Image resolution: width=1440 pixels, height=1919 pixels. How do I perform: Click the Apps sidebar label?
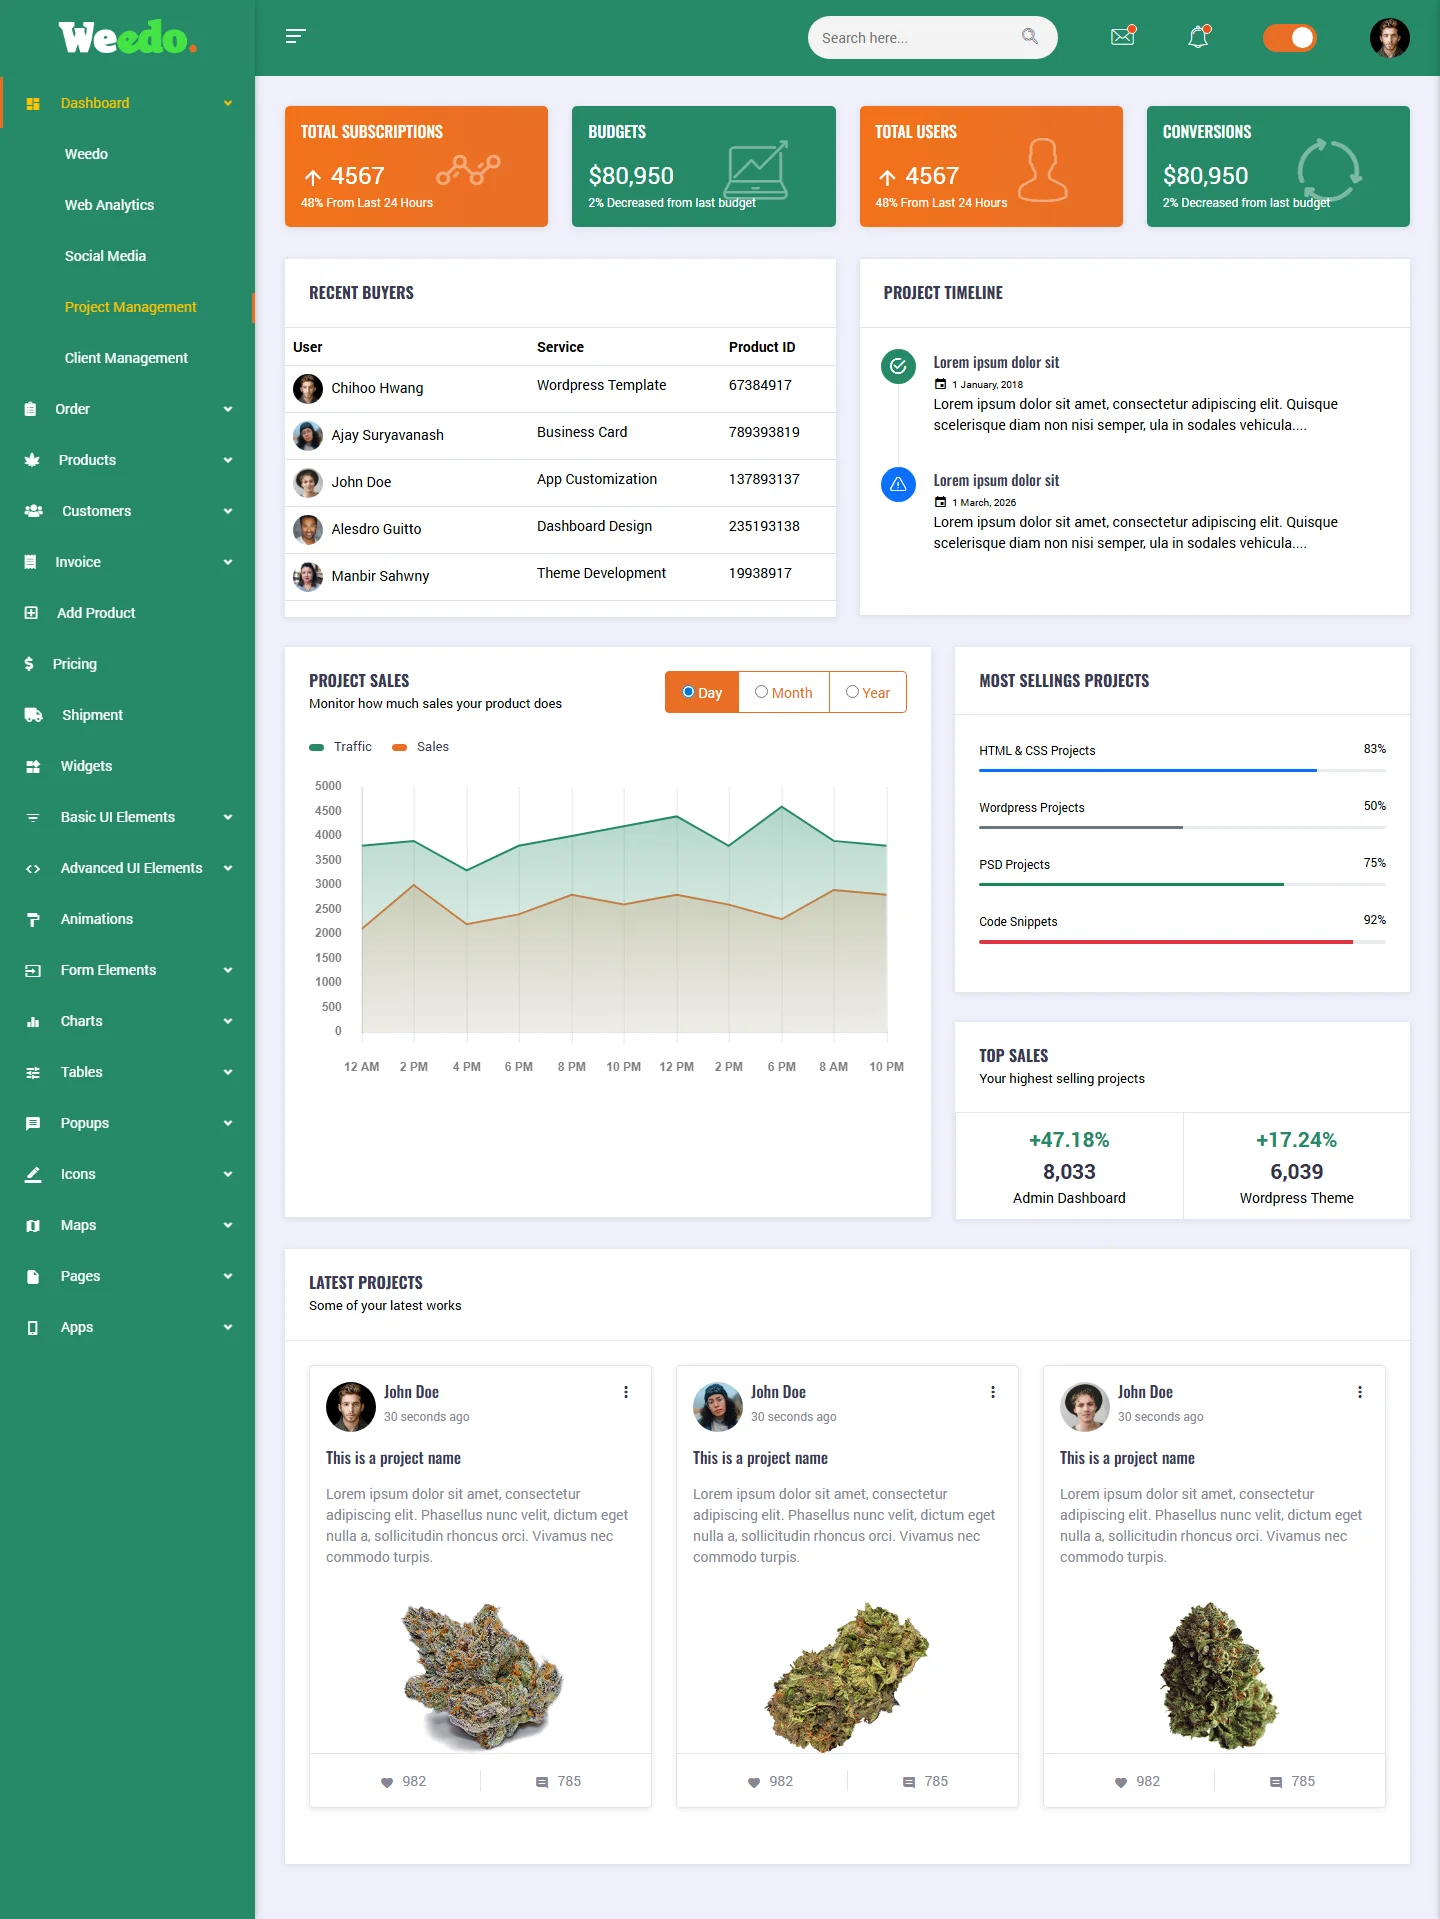[76, 1327]
